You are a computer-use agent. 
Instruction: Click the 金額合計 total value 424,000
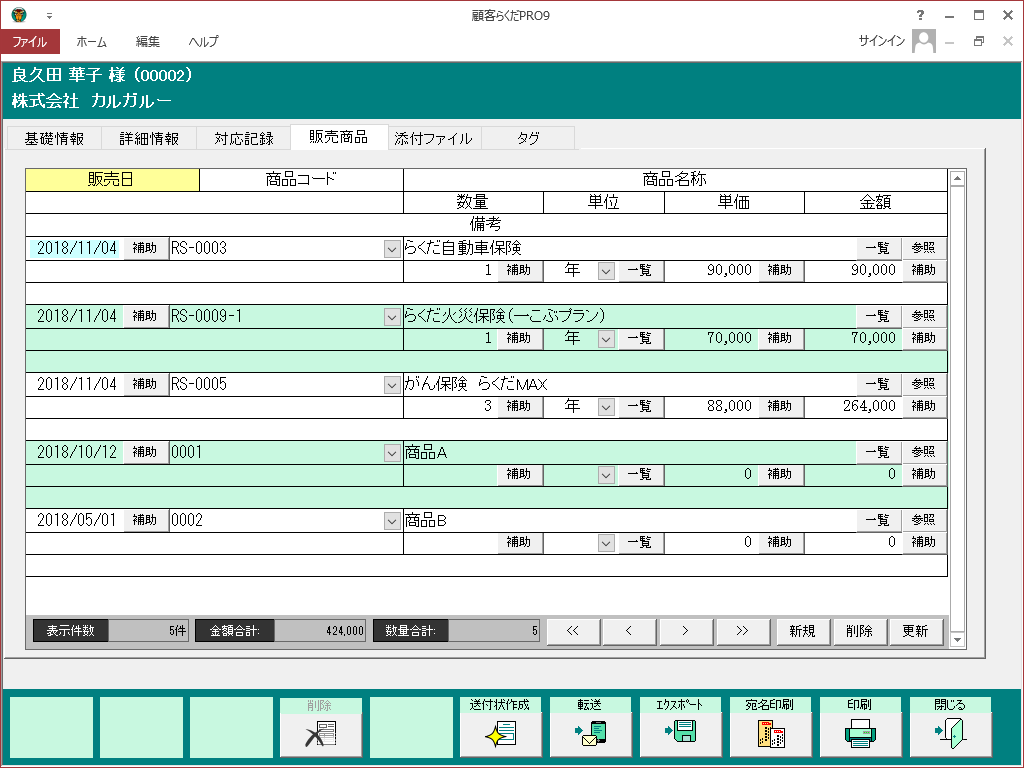(319, 631)
